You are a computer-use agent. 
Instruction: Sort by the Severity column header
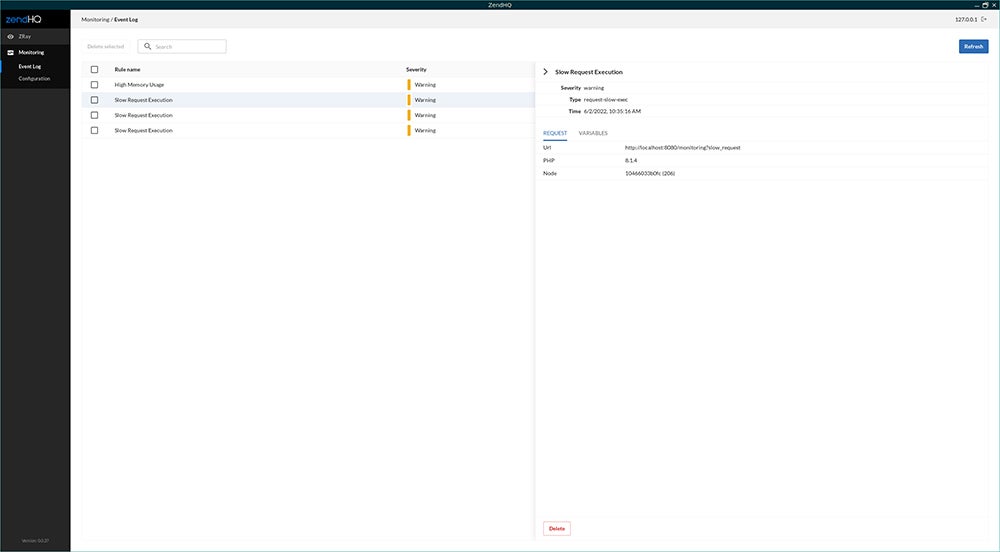[x=416, y=69]
